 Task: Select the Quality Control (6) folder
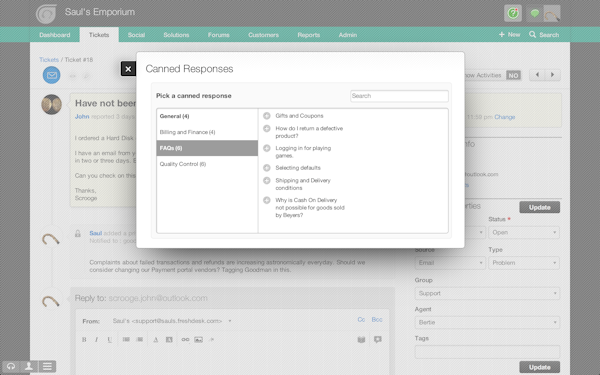coord(207,164)
